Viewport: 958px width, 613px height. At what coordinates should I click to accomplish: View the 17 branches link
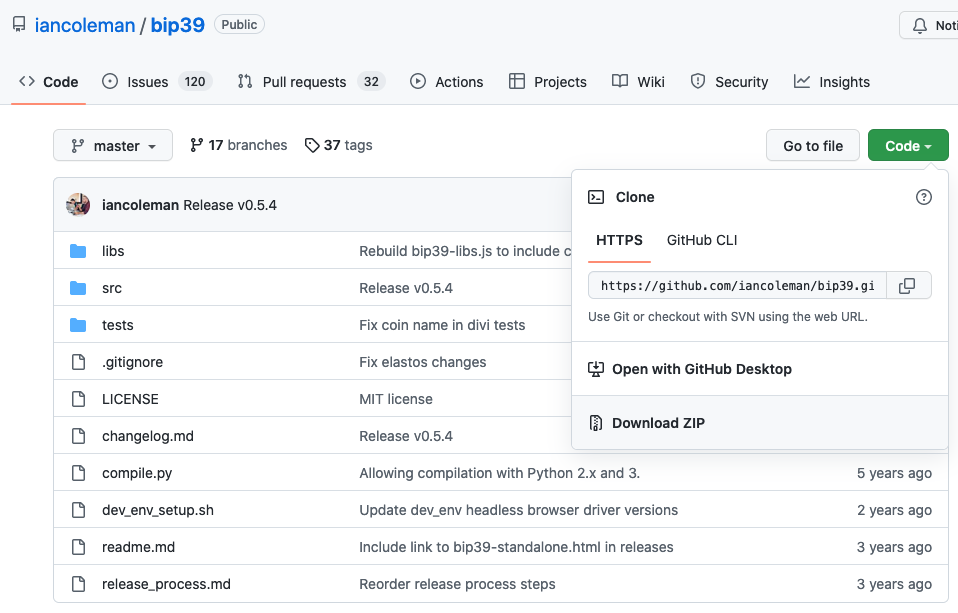pyautogui.click(x=238, y=145)
